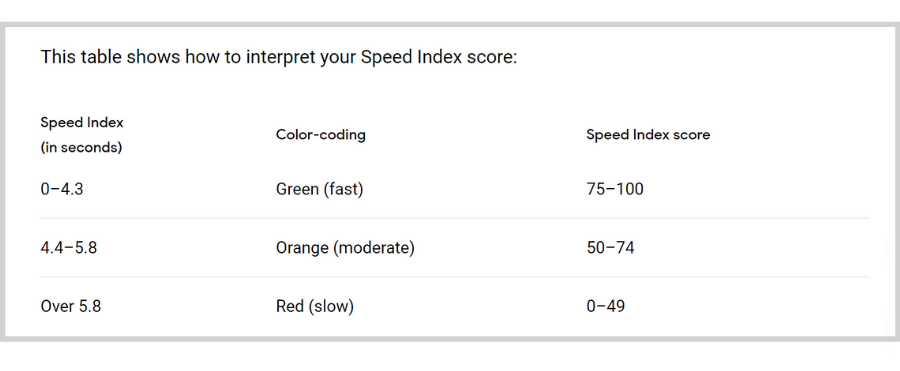Click the '0–4.3' seconds cell
900x371 pixels.
(62, 189)
